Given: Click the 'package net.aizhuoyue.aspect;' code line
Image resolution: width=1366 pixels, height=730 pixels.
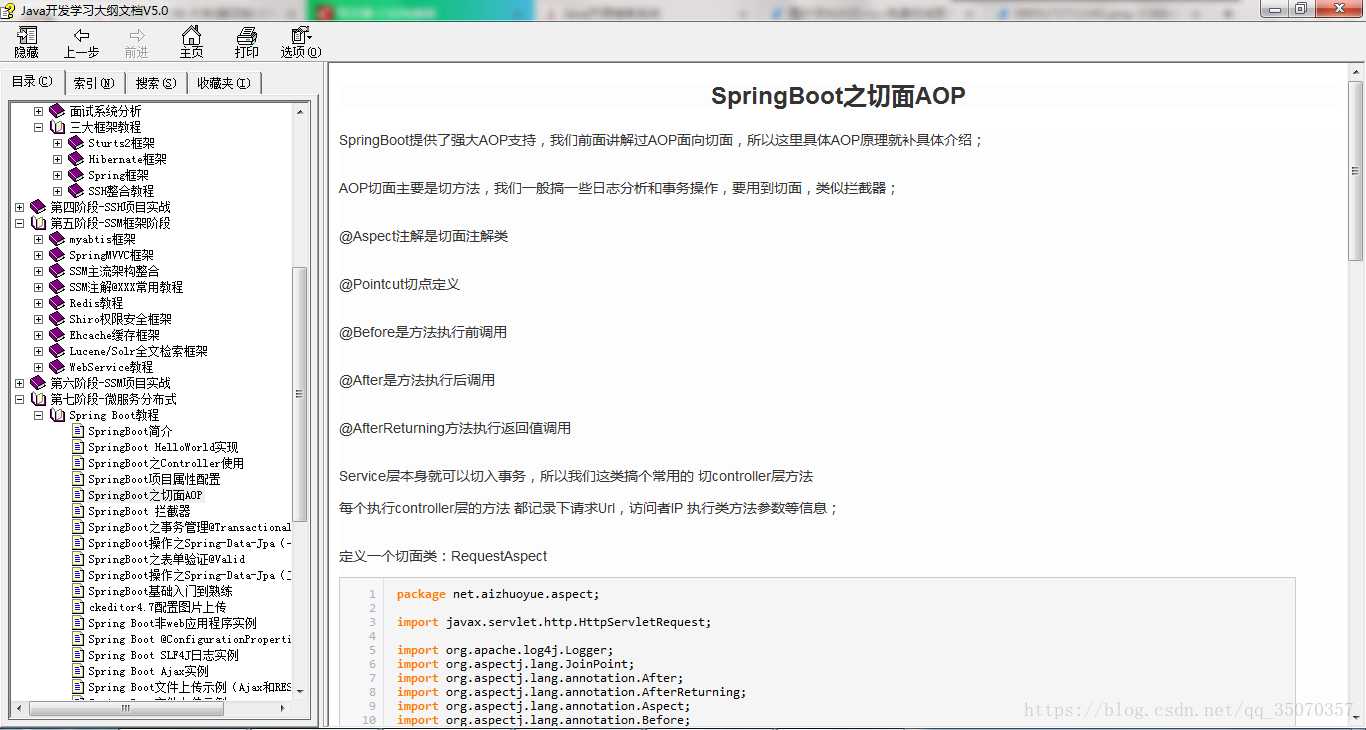Looking at the screenshot, I should point(498,594).
